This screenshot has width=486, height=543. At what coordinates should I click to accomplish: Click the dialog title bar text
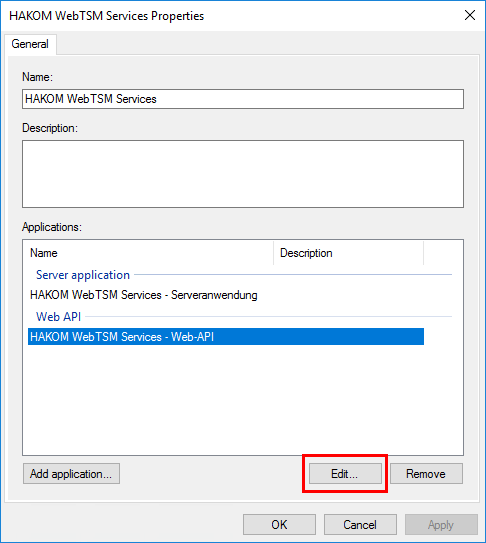106,16
